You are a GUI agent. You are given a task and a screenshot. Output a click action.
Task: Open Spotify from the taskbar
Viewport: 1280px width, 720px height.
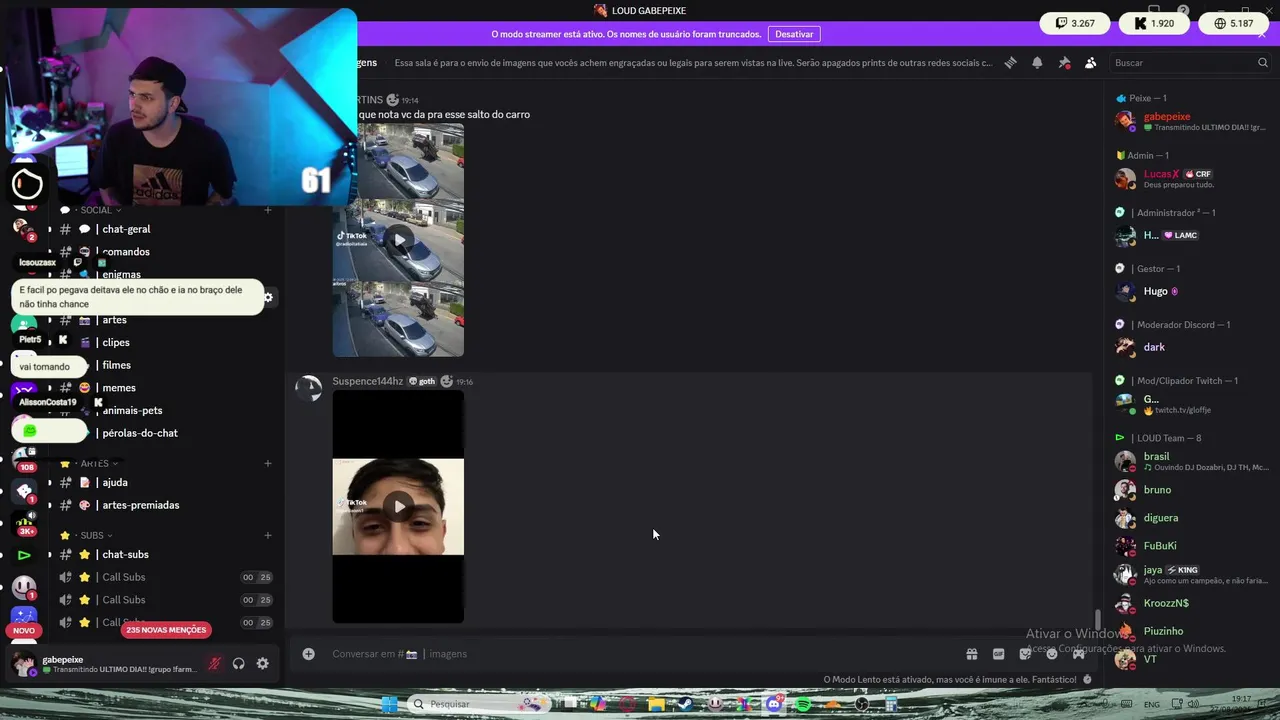coord(803,704)
